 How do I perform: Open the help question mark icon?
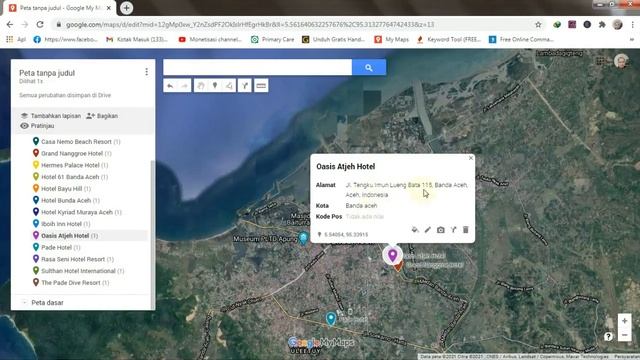coord(608,336)
